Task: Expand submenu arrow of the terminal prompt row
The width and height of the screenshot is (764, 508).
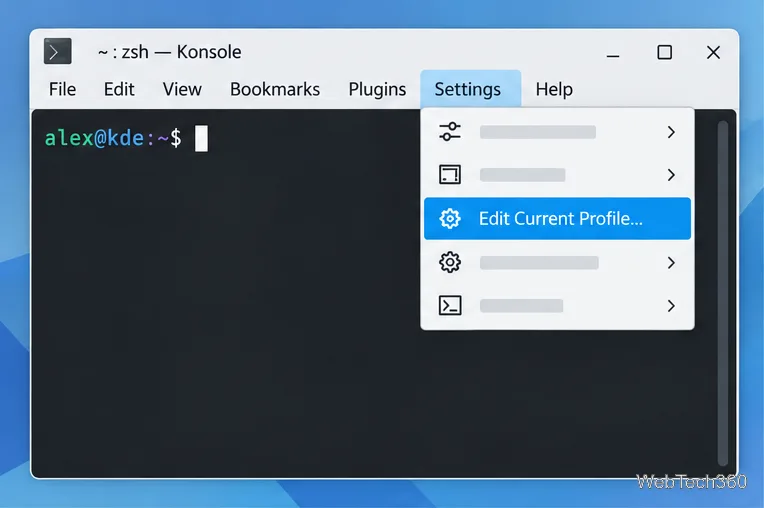Action: coord(671,306)
